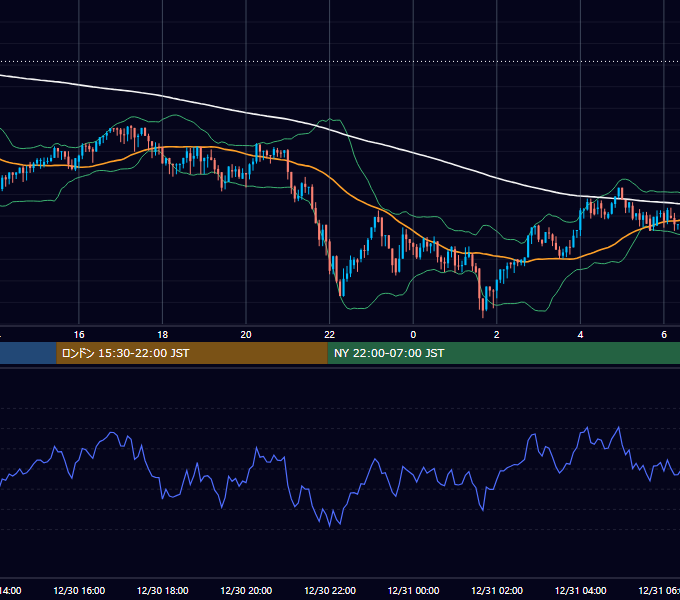This screenshot has height=600, width=680.
Task: Click the 12/31 02:00 timestamp label
Action: click(x=497, y=591)
